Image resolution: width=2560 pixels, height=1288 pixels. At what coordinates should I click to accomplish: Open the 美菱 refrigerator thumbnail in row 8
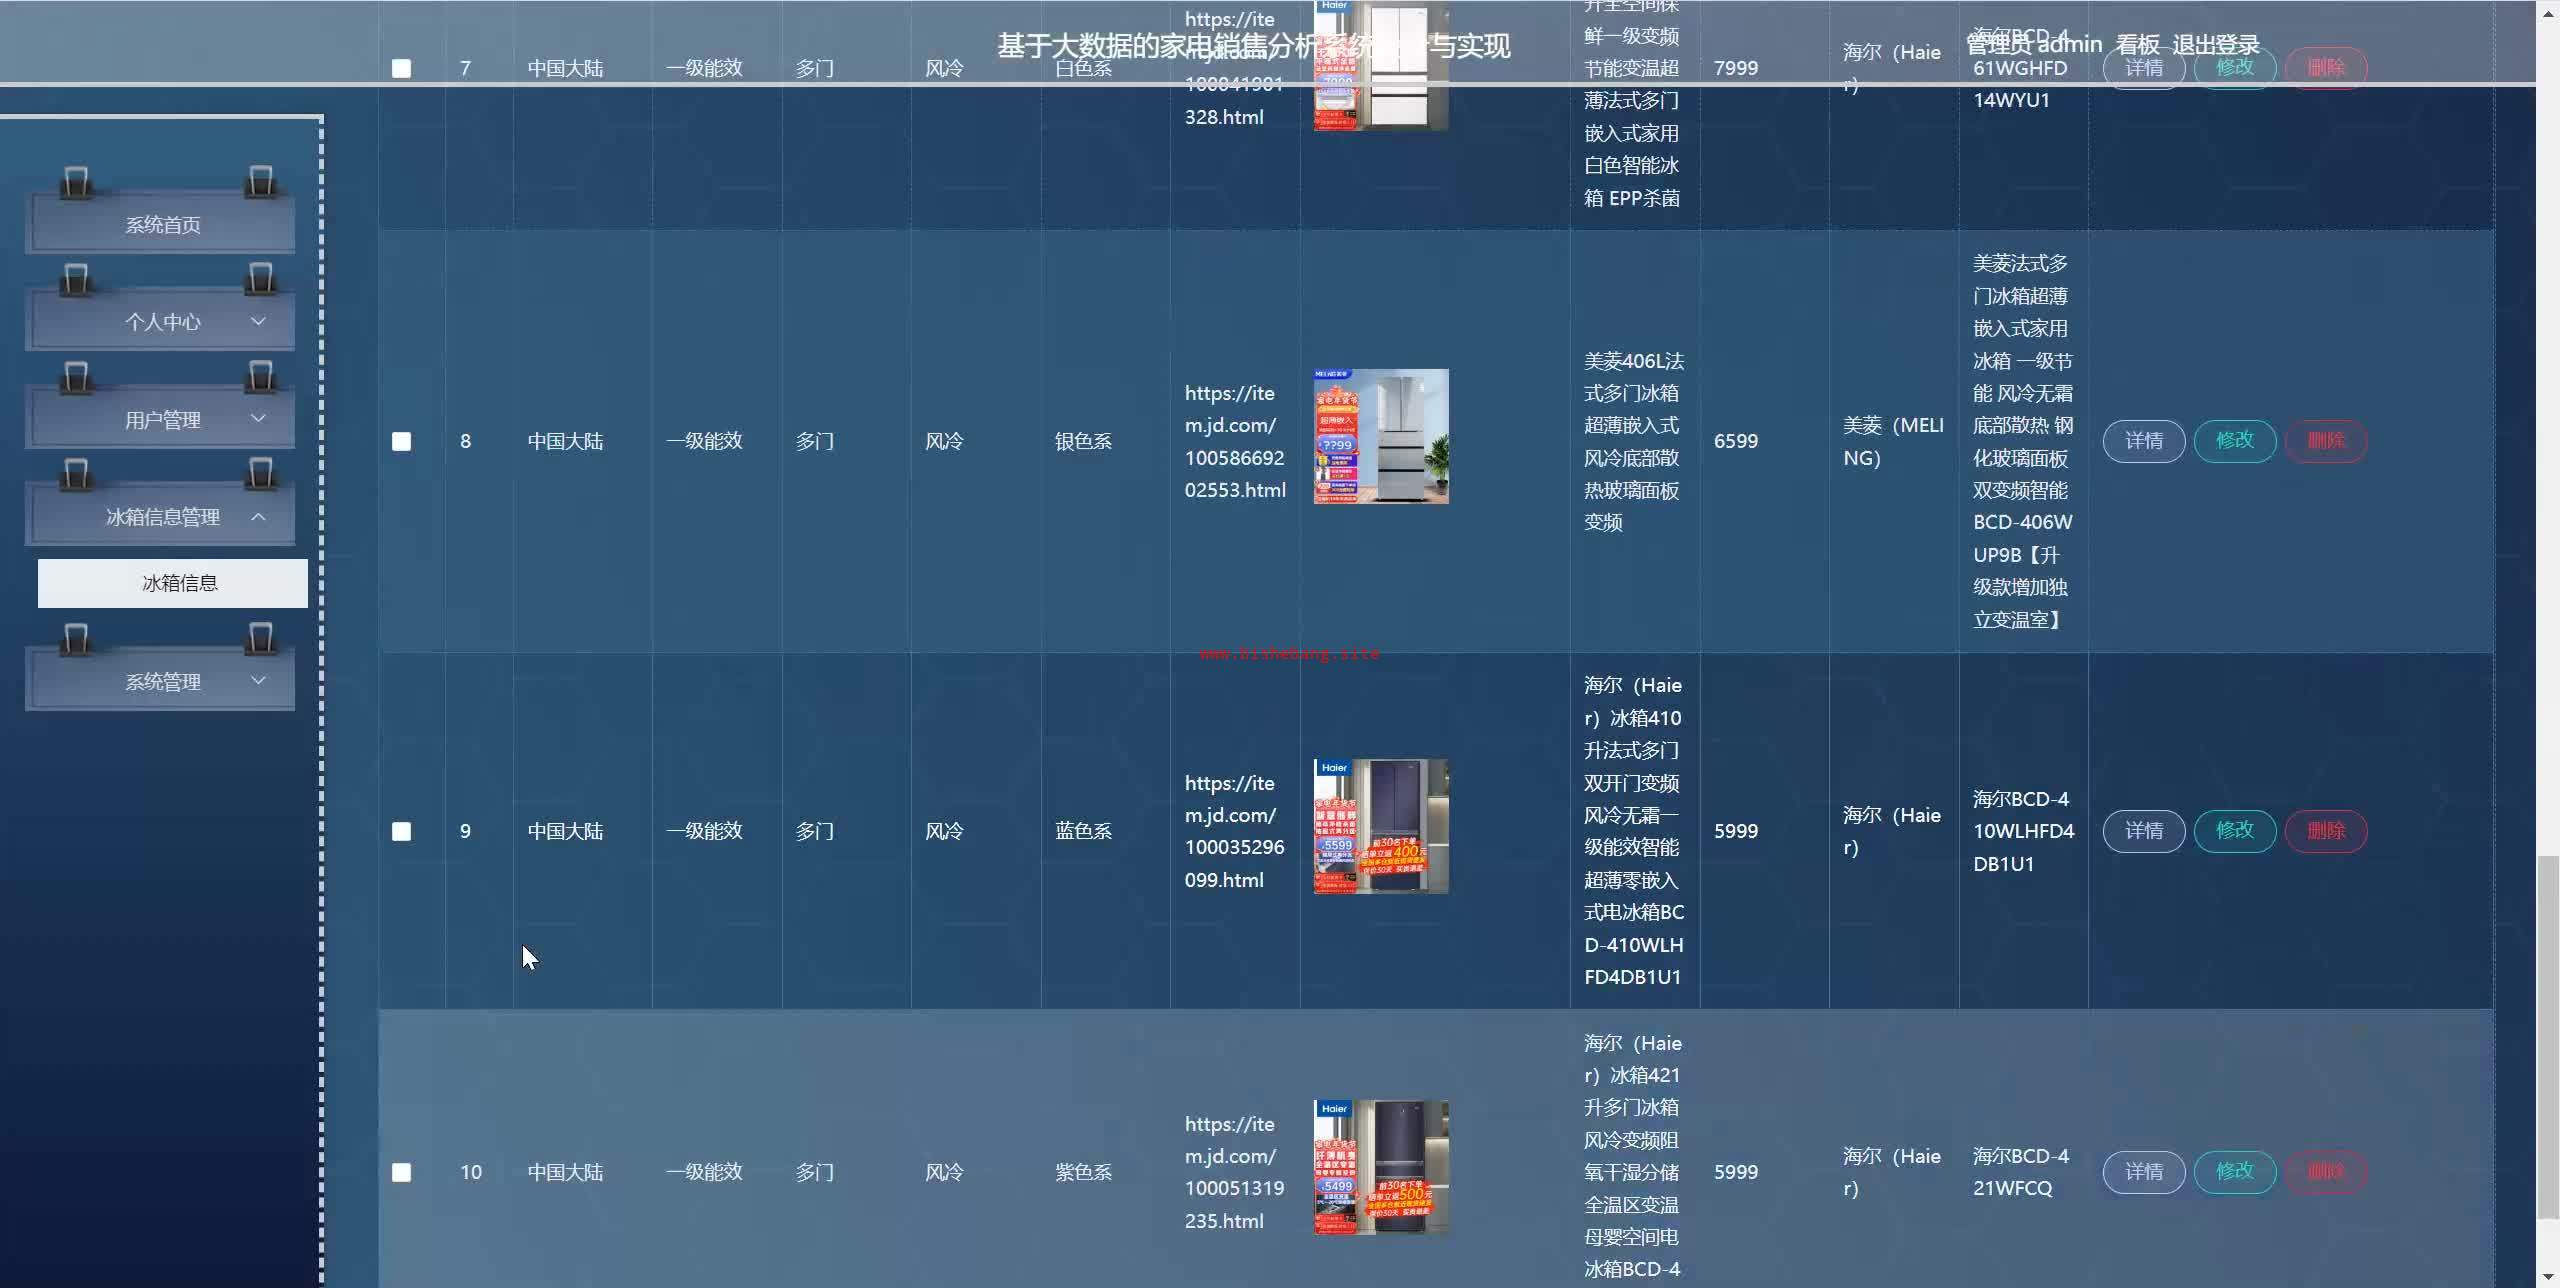(1380, 436)
